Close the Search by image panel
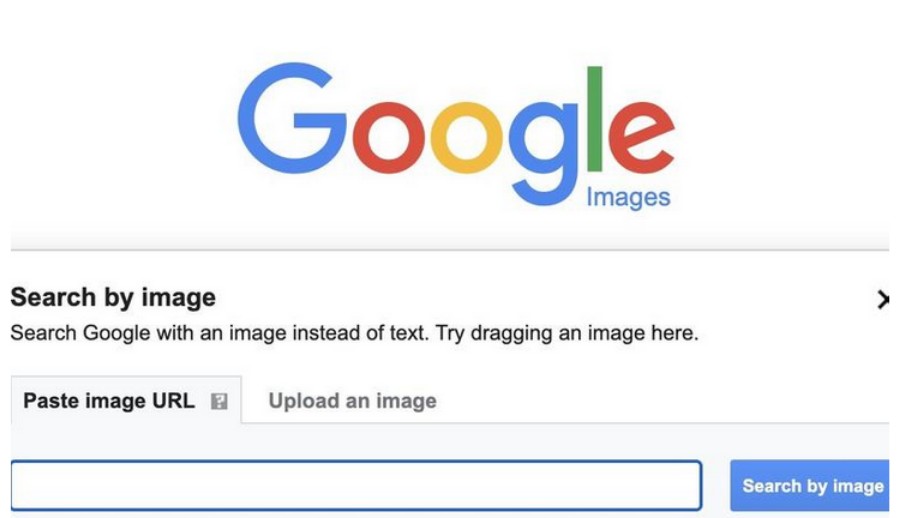This screenshot has width=900, height=518. coord(882,299)
